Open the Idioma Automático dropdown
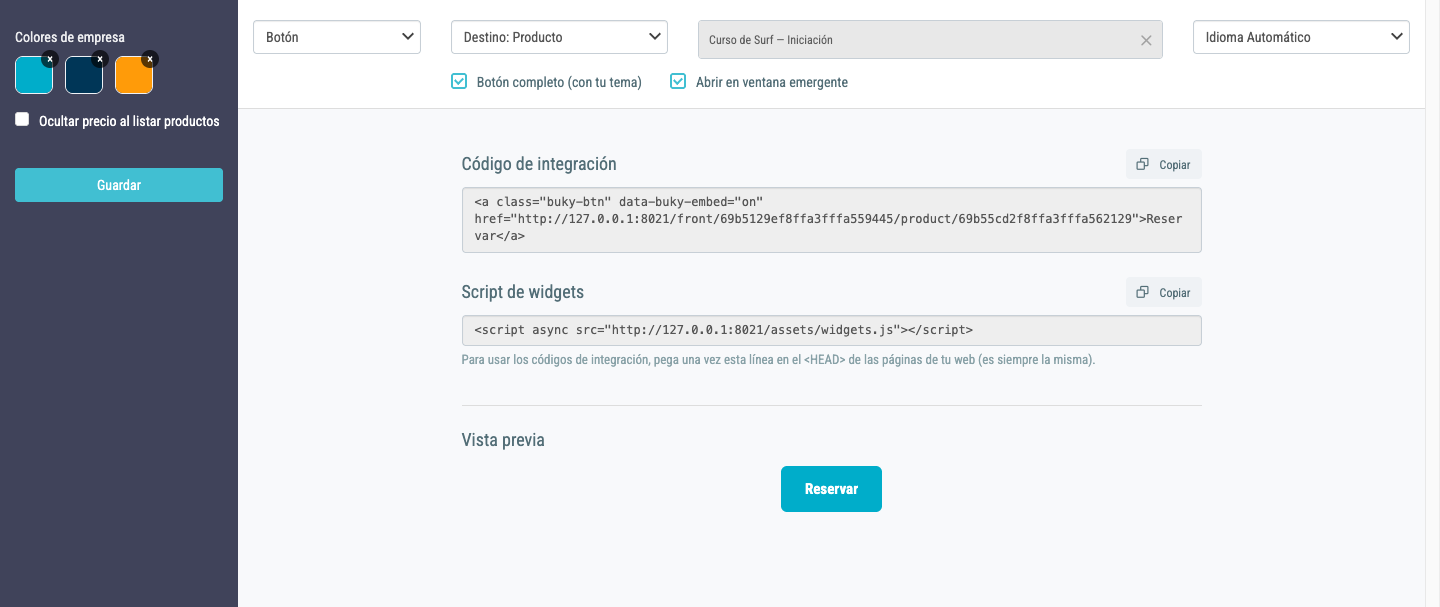This screenshot has width=1440, height=607. [1301, 37]
